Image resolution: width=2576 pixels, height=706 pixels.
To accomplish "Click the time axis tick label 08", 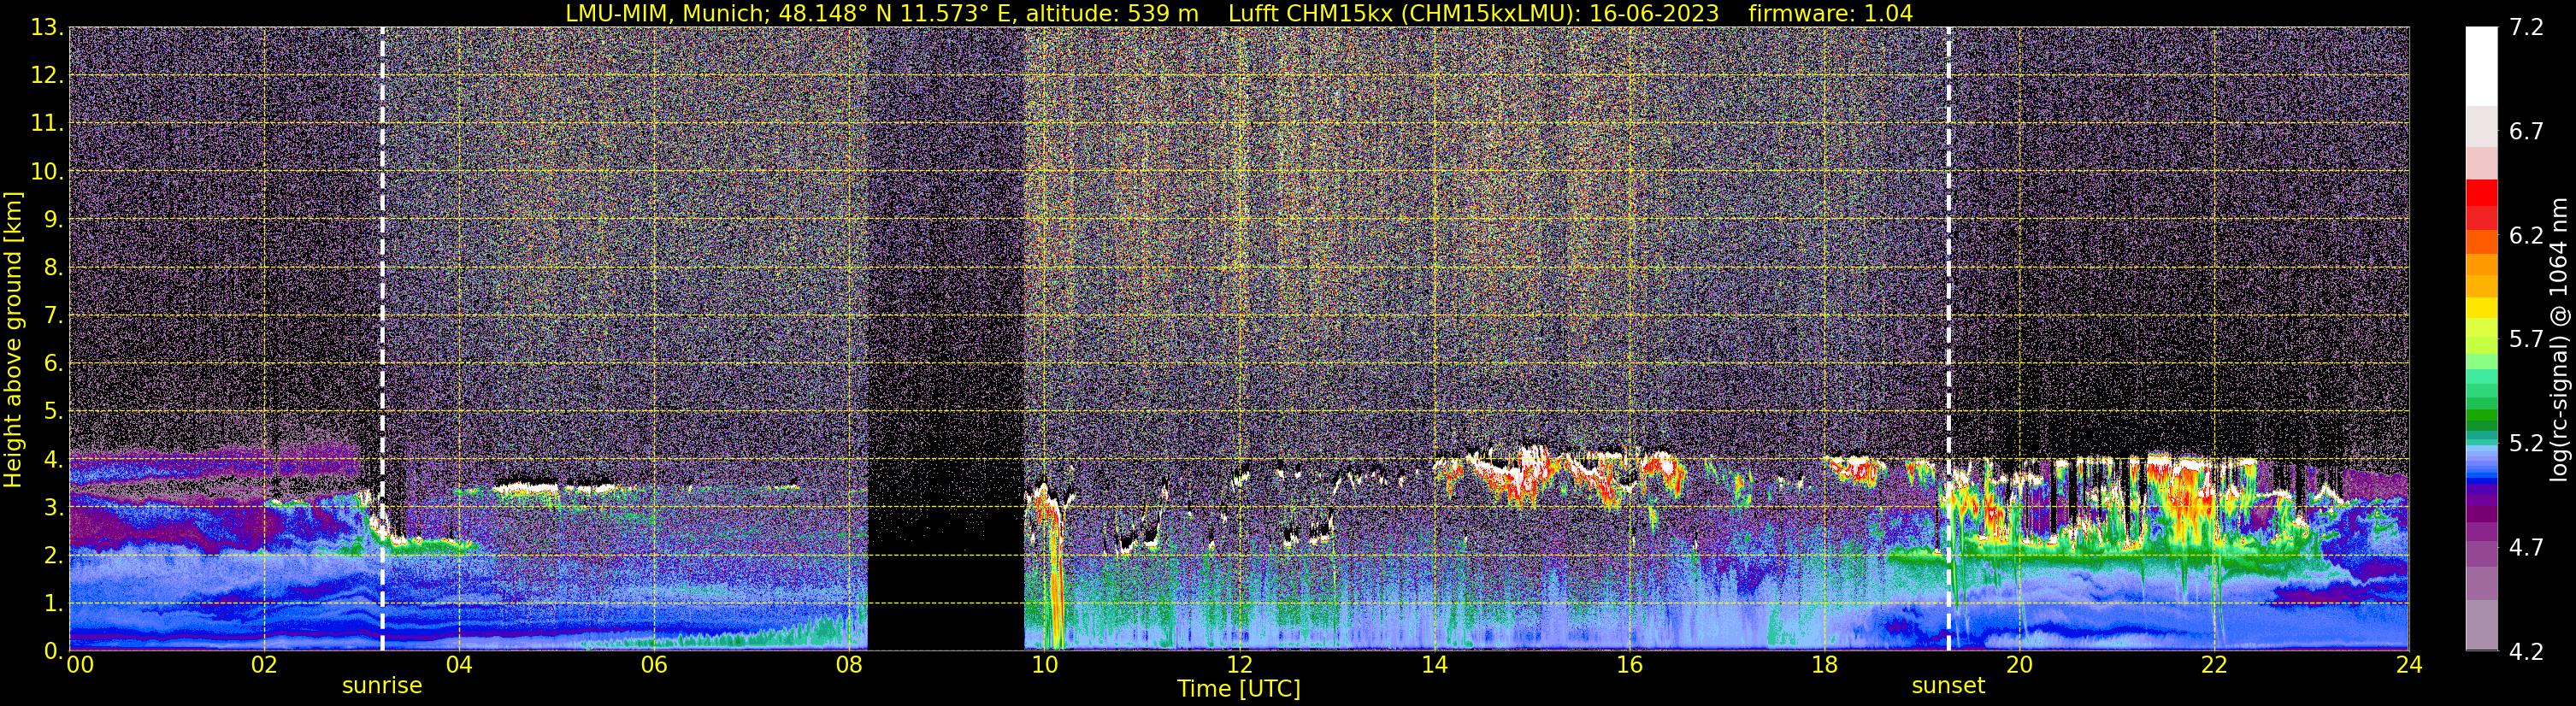I will [849, 666].
